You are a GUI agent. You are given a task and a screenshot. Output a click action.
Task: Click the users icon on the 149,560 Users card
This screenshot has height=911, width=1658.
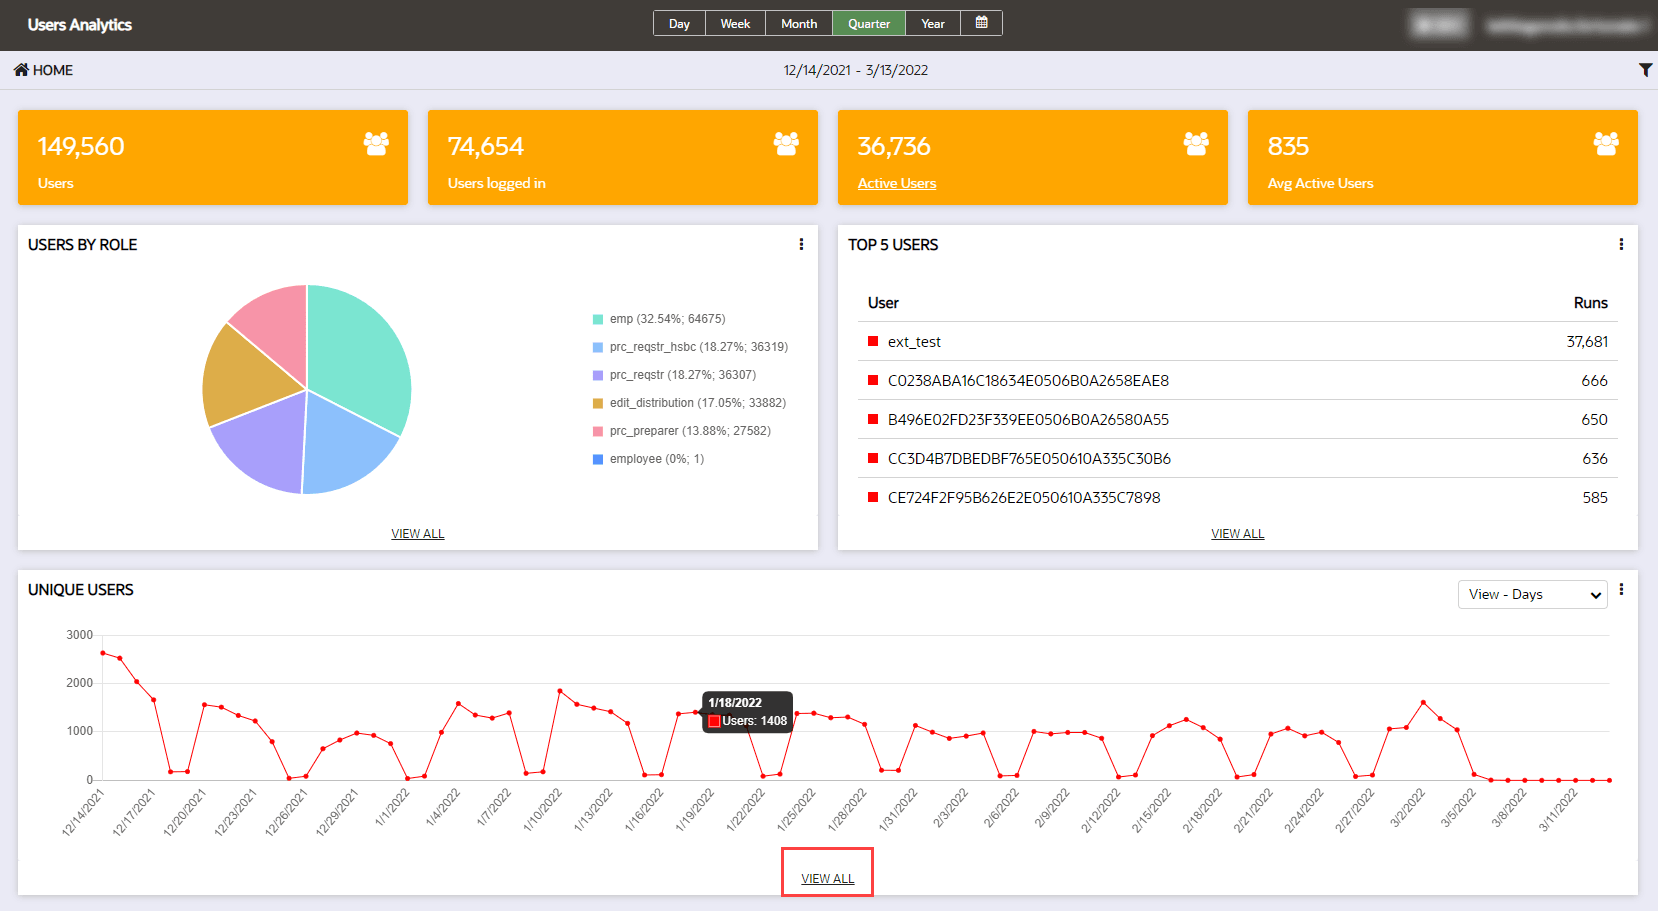tap(375, 144)
